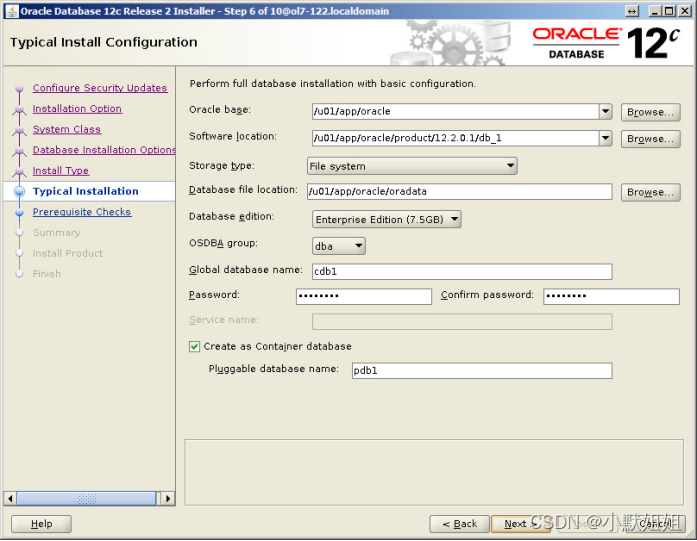Open the Storage type dropdown

[x=412, y=166]
